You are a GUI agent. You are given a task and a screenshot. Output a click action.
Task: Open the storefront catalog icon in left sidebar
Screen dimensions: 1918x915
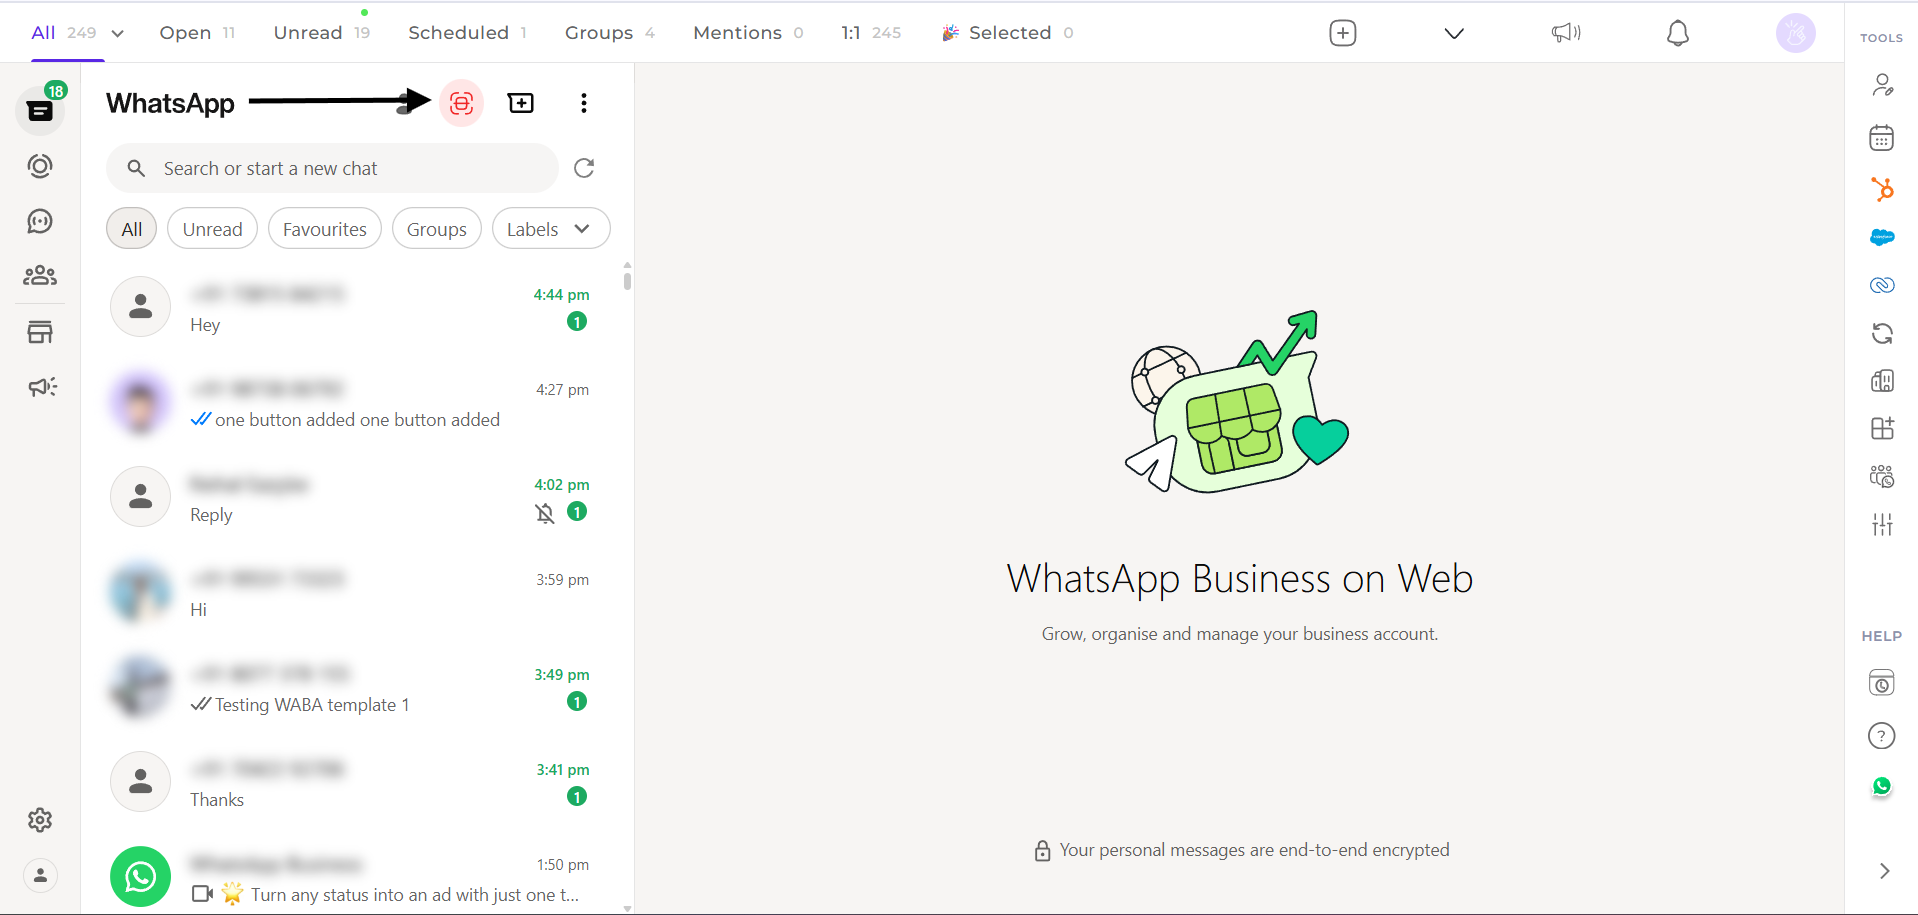coord(40,332)
